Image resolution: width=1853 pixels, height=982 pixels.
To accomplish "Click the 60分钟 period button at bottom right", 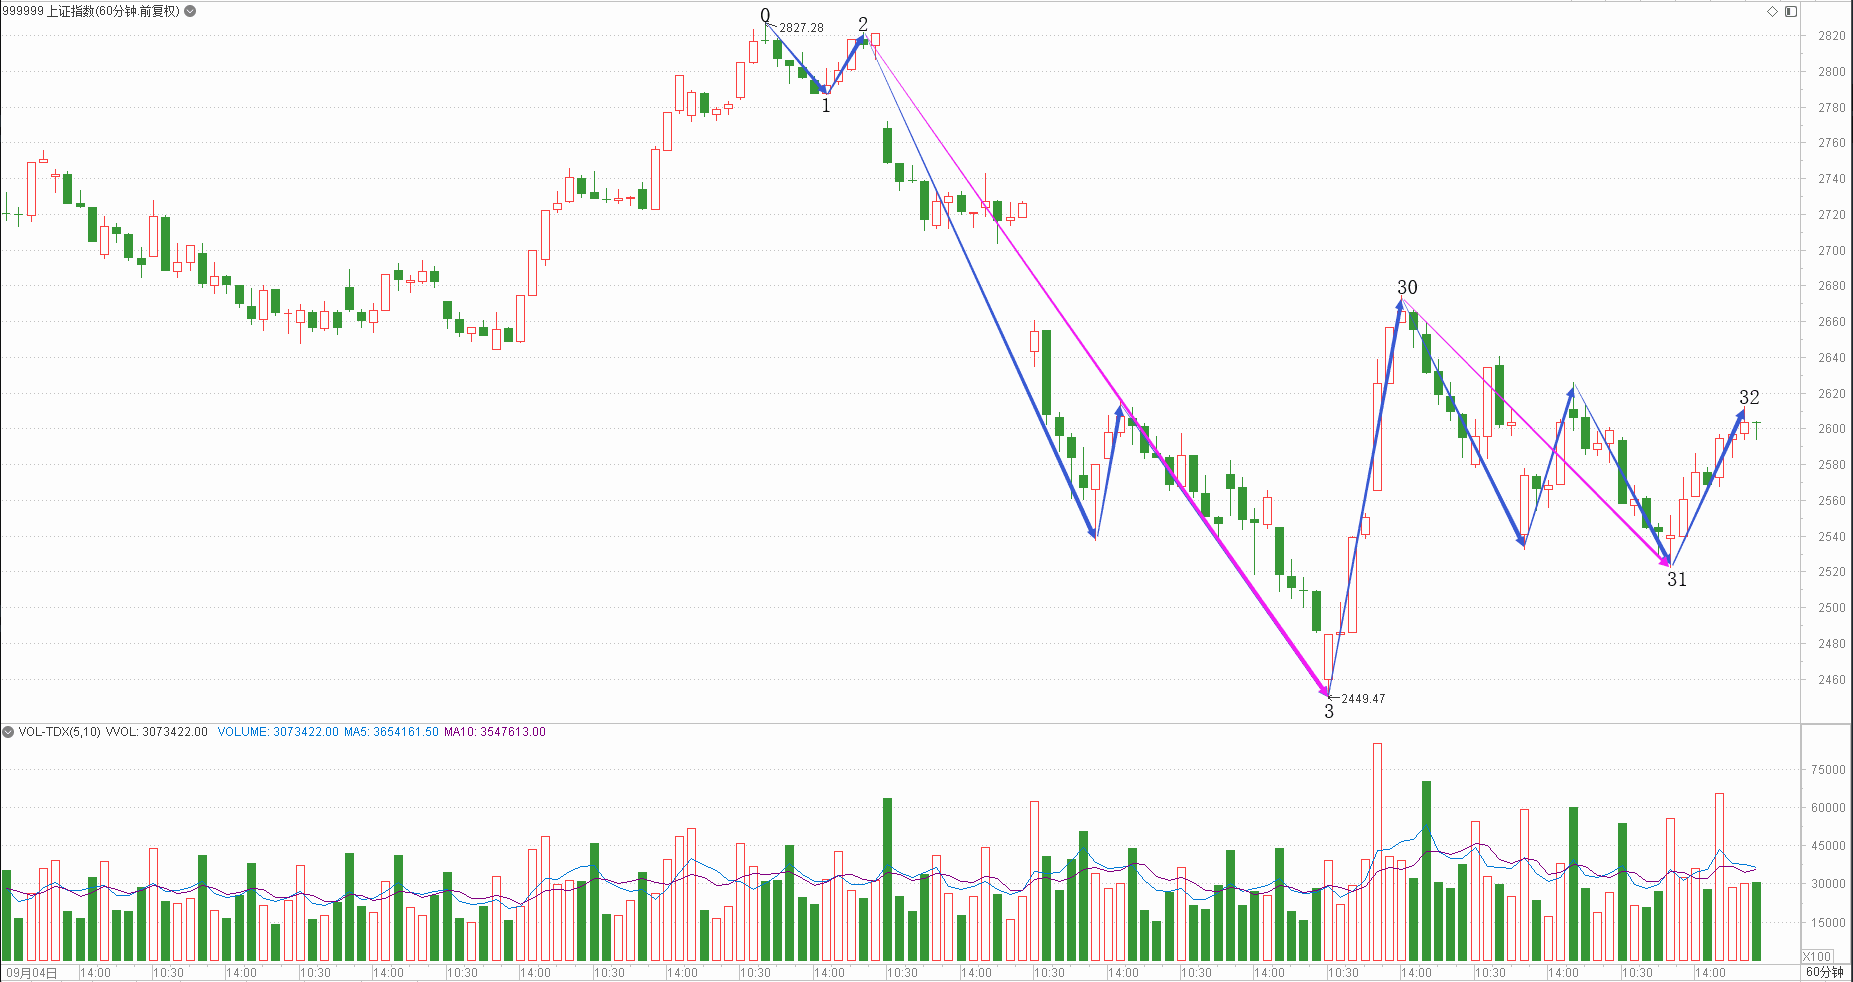I will (x=1825, y=972).
